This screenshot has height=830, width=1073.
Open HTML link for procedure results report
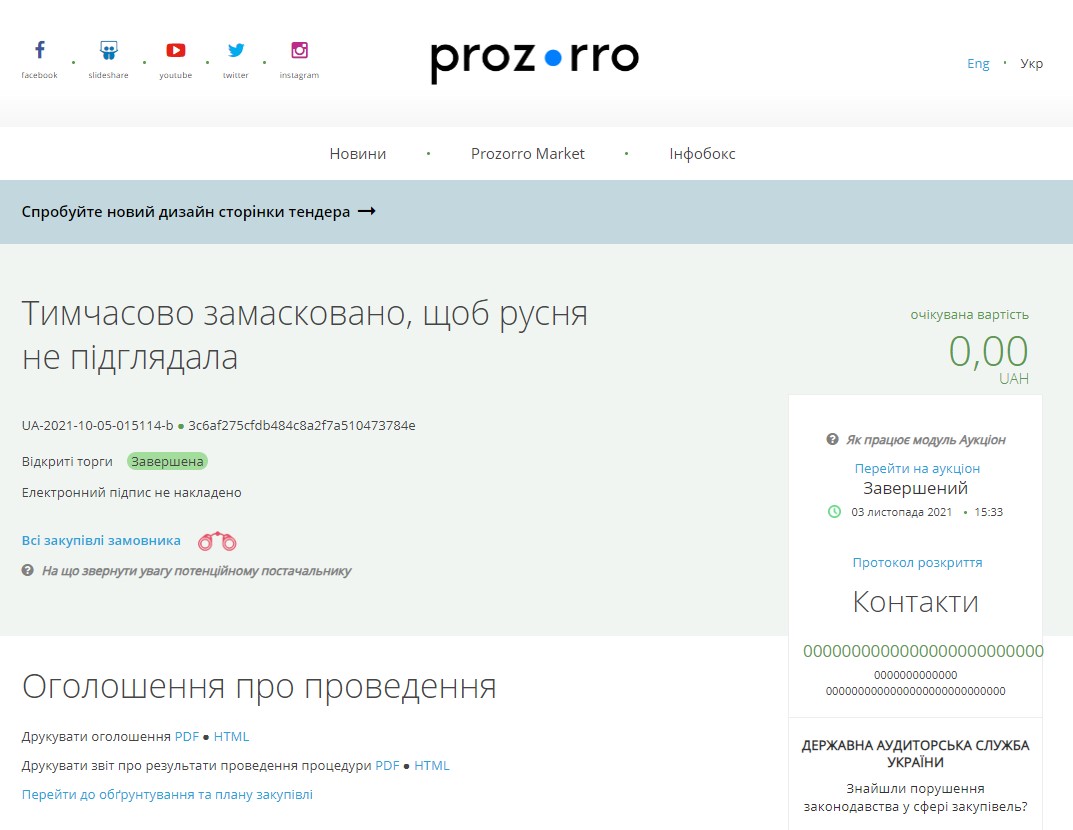432,766
